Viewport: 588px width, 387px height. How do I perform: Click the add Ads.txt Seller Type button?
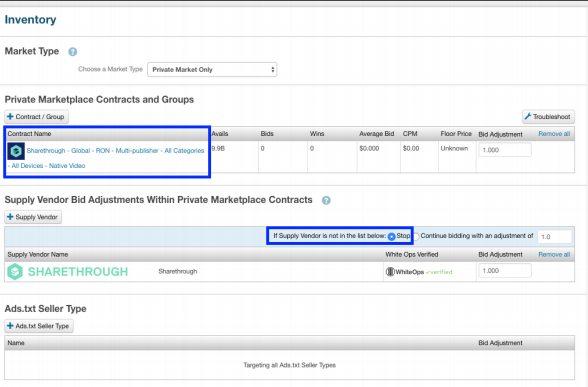[x=39, y=326]
